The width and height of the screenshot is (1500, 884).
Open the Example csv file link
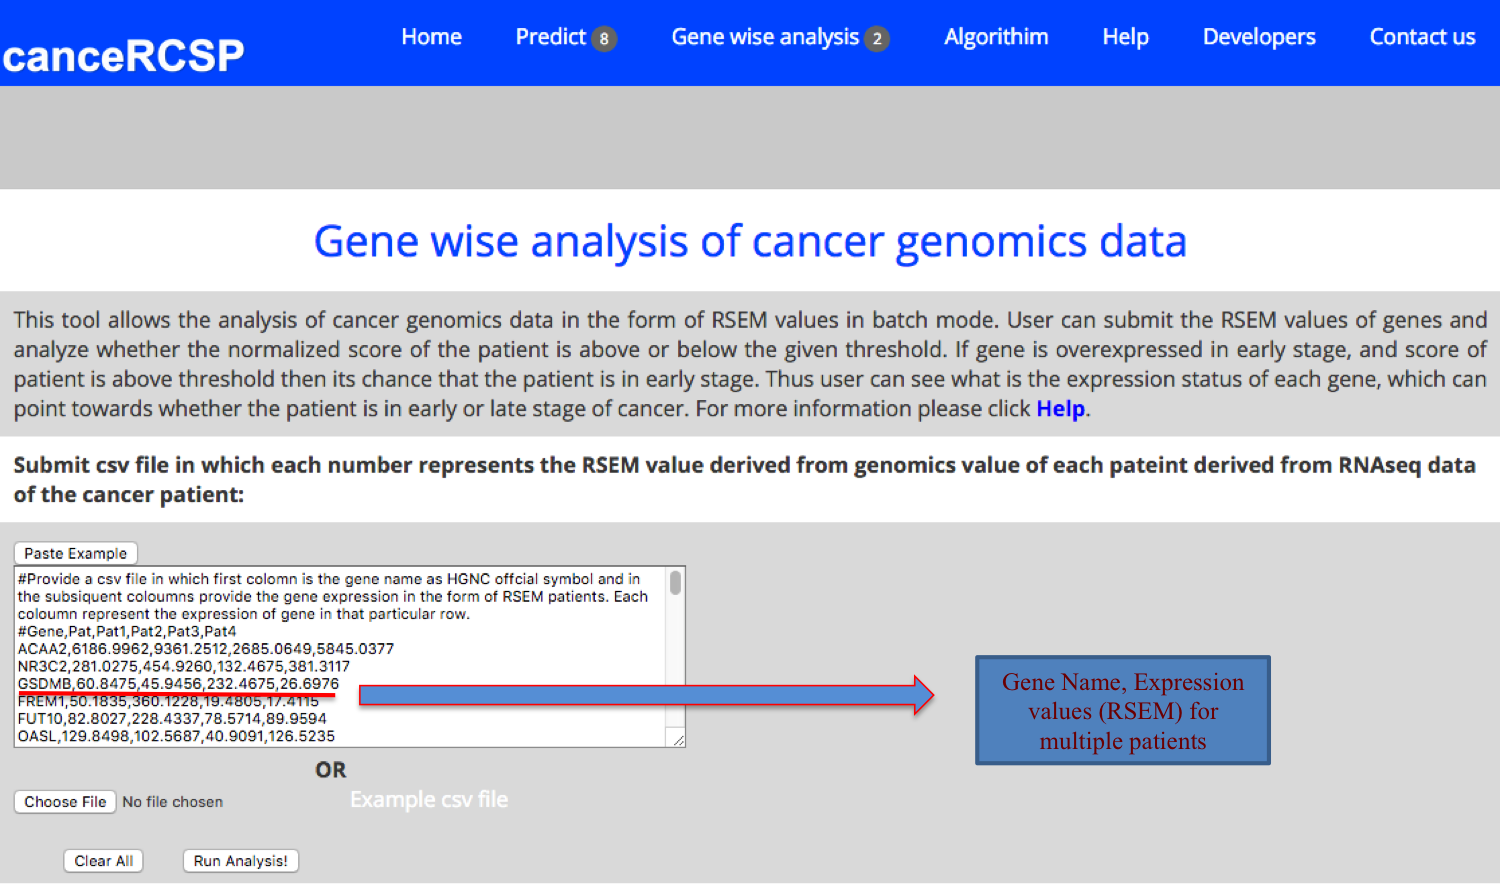[429, 800]
